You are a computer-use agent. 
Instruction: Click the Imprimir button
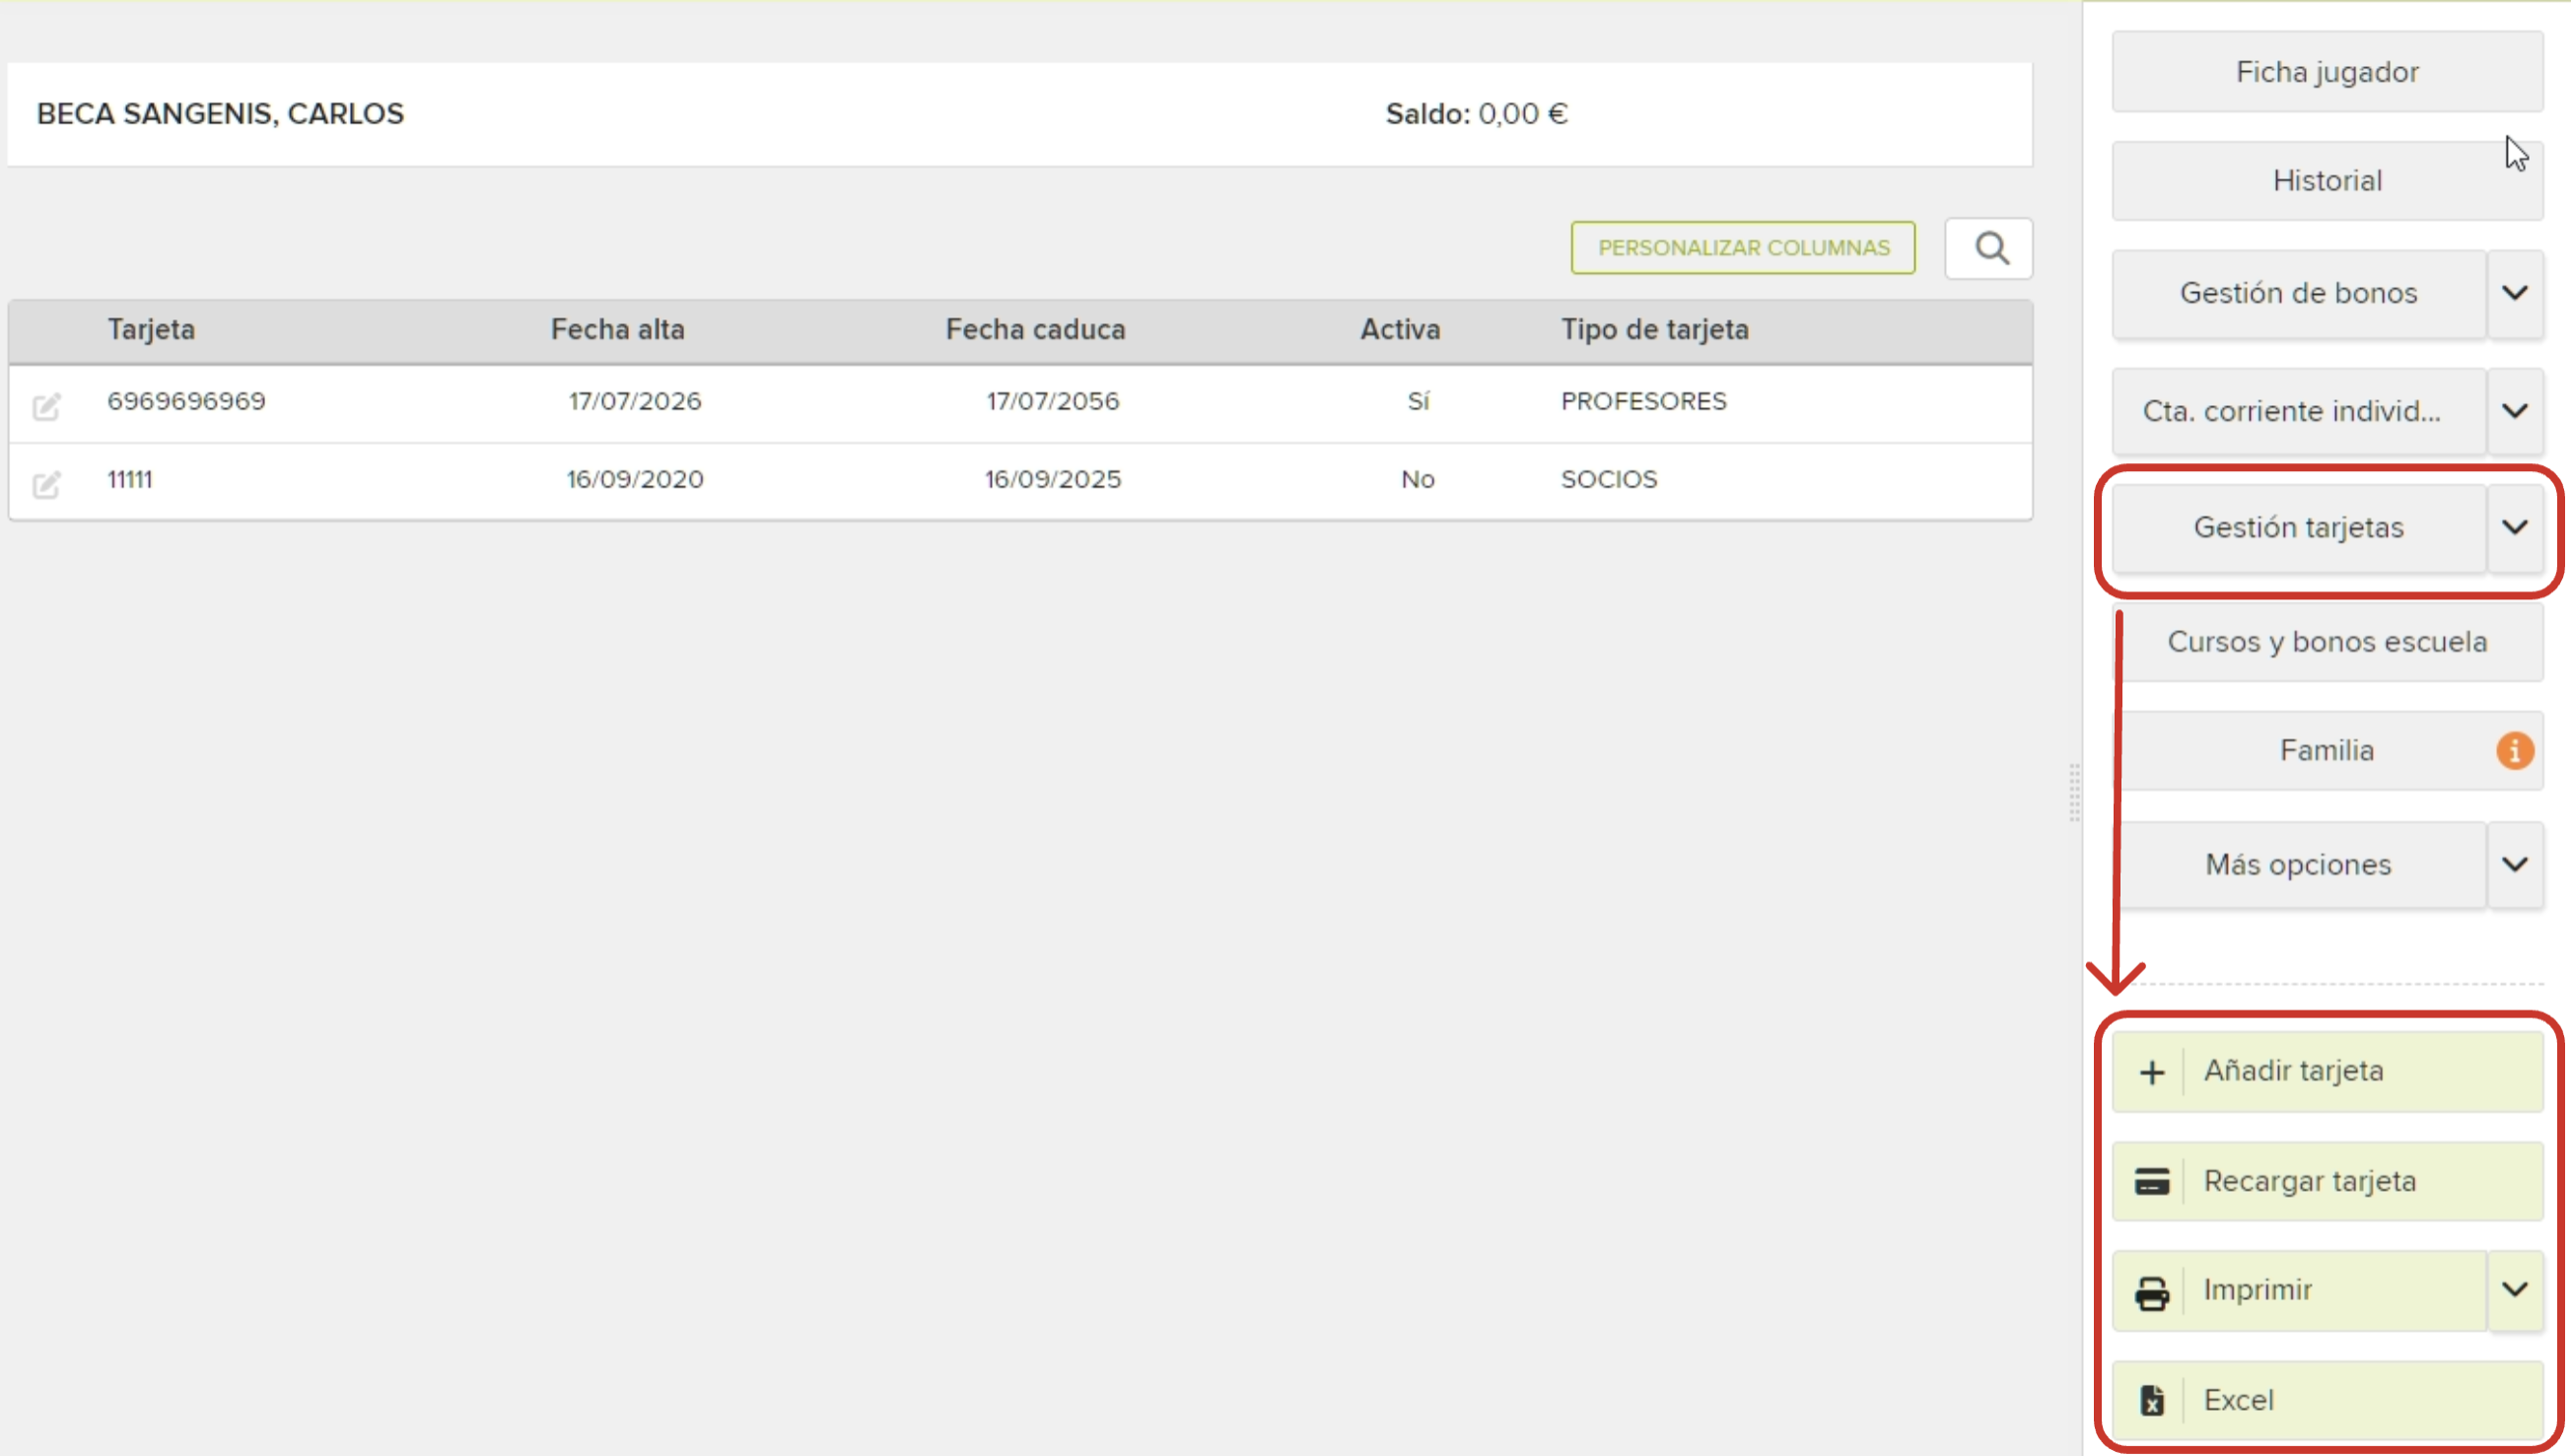pyautogui.click(x=2299, y=1291)
